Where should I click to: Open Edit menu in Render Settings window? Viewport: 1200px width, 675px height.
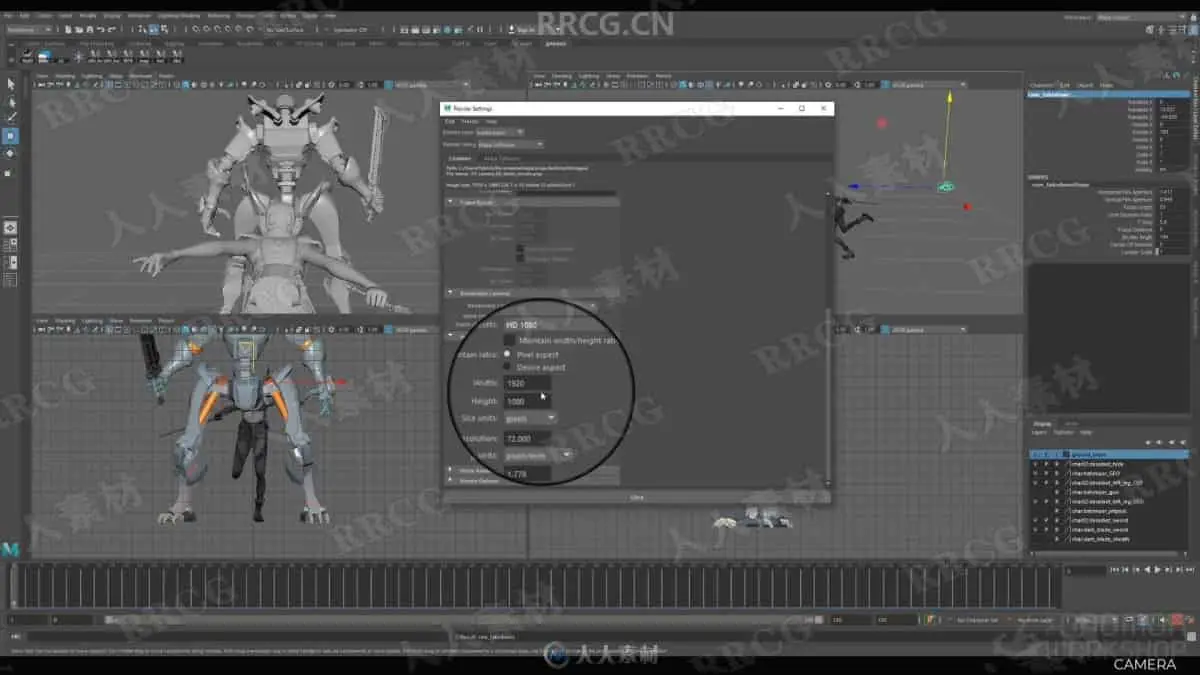click(449, 121)
